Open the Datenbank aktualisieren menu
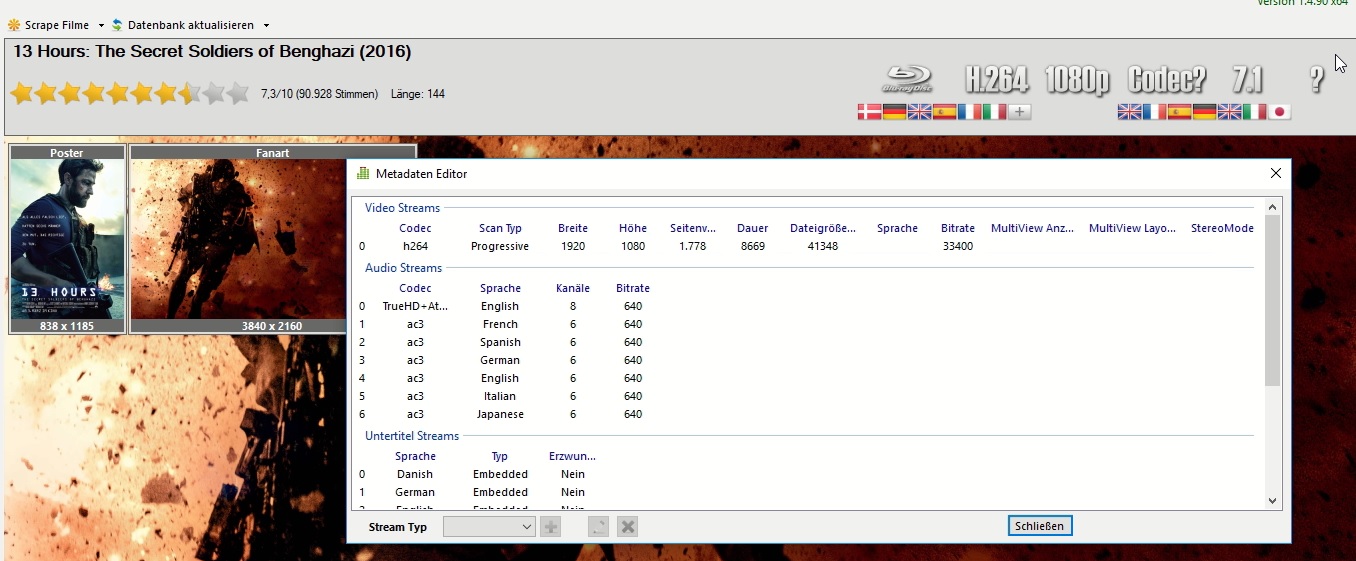 (190, 25)
